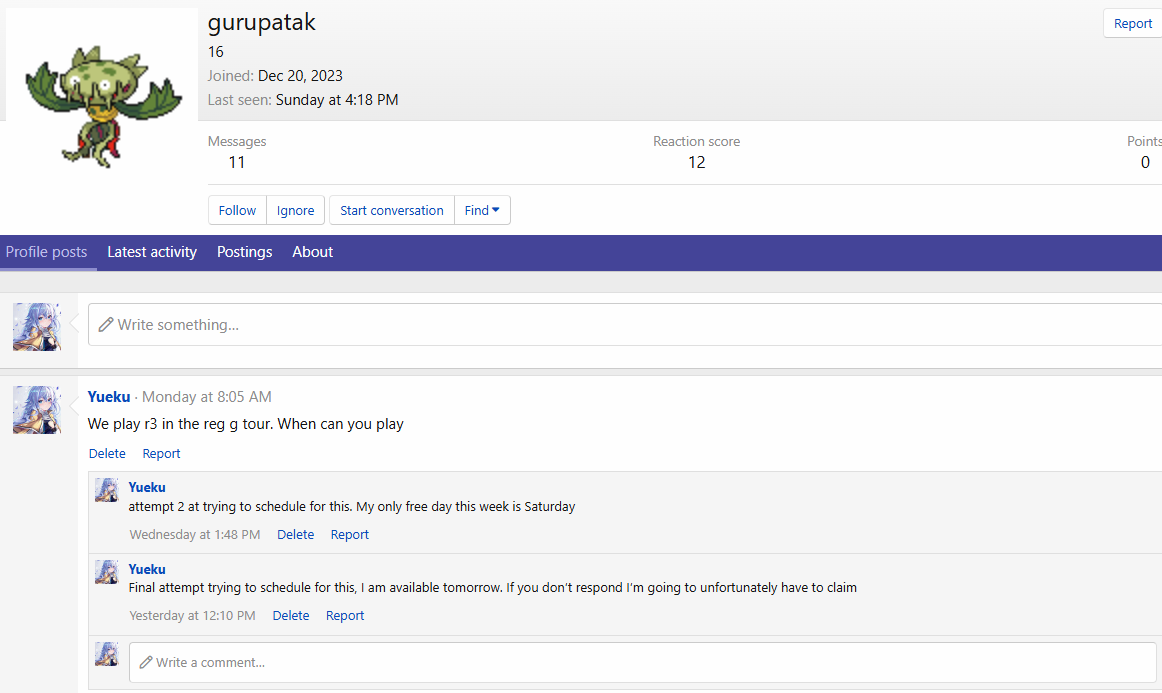Delete the Yesterday 12:10 PM comment
The height and width of the screenshot is (693, 1162).
291,615
